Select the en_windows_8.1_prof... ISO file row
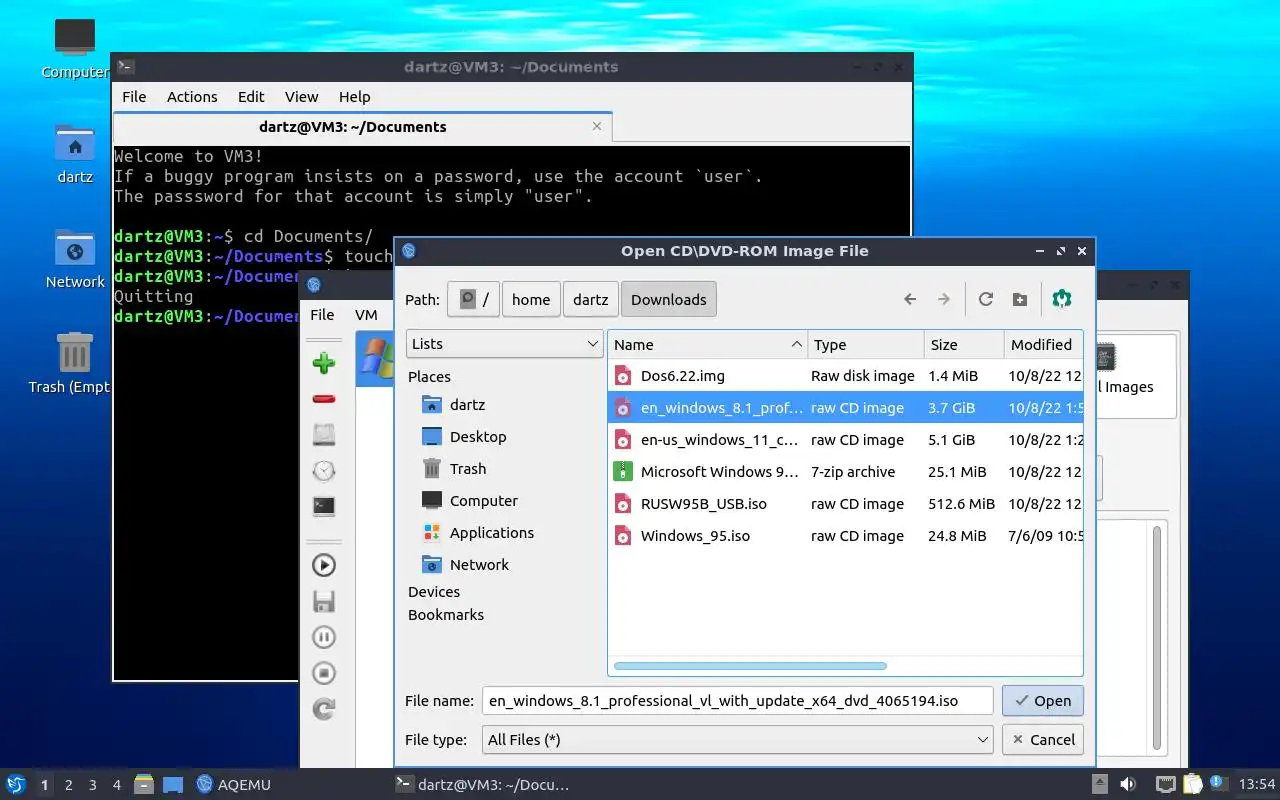 (x=845, y=408)
